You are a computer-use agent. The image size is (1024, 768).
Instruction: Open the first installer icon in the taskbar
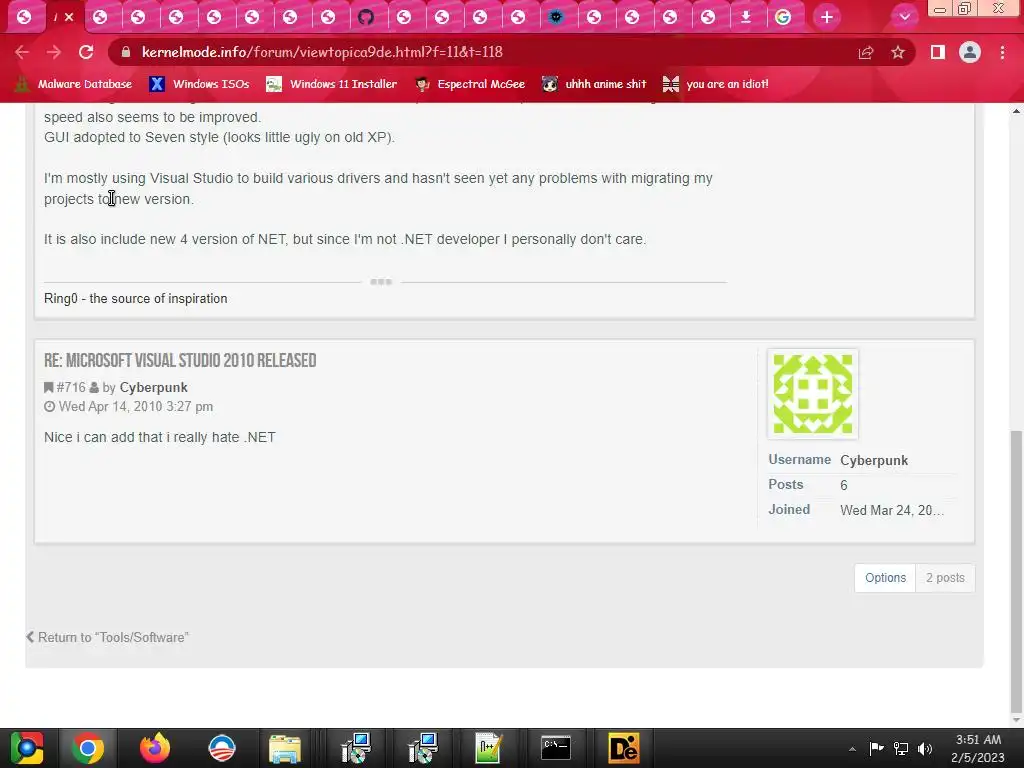tap(357, 748)
